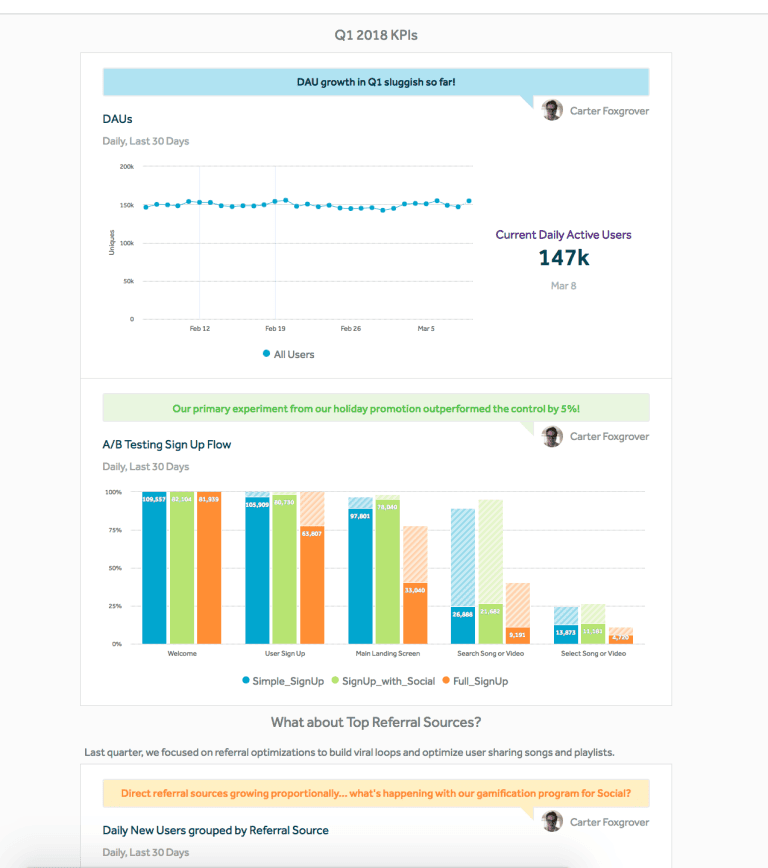This screenshot has width=768, height=868.
Task: Click the green holiday promotion experiment banner
Action: click(x=375, y=408)
